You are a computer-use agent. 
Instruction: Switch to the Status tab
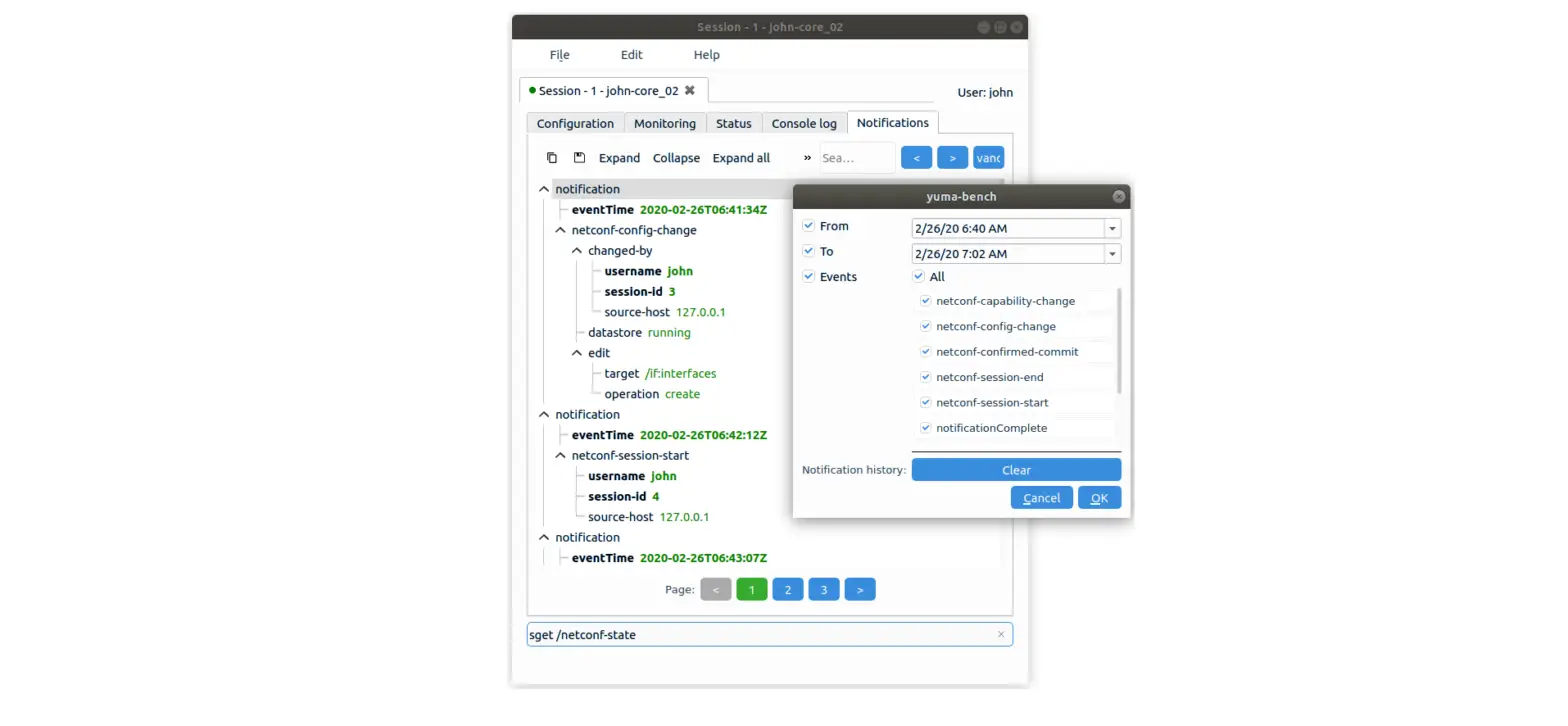tap(734, 123)
